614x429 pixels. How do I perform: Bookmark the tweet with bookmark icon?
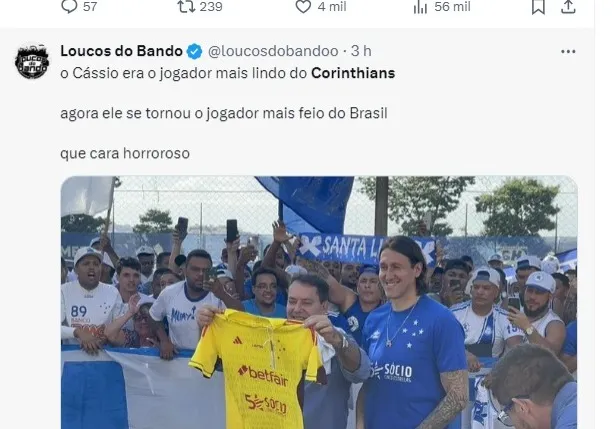[538, 7]
